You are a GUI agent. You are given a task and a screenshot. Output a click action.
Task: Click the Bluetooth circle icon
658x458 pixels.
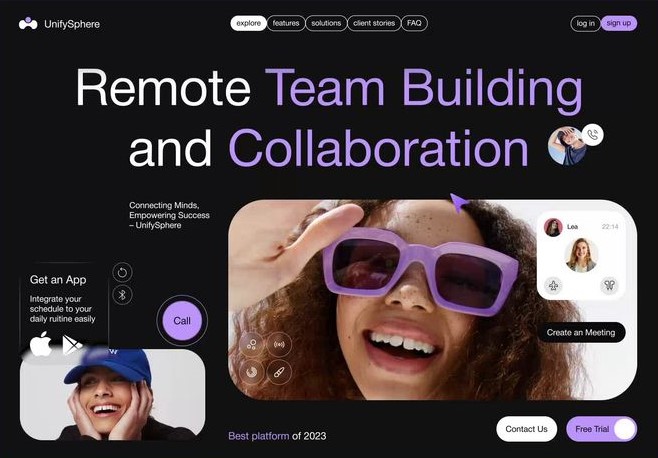point(122,295)
